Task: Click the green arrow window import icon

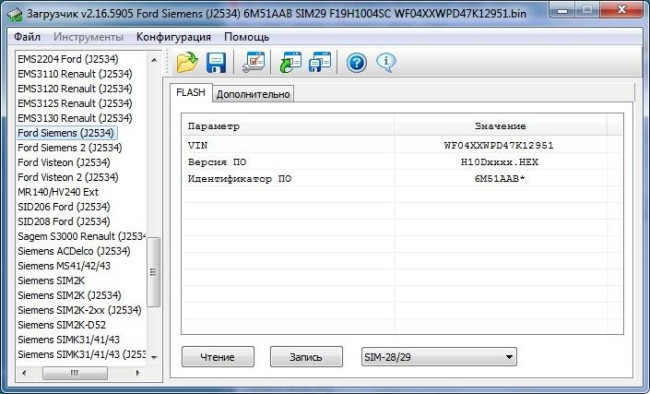Action: [x=290, y=63]
